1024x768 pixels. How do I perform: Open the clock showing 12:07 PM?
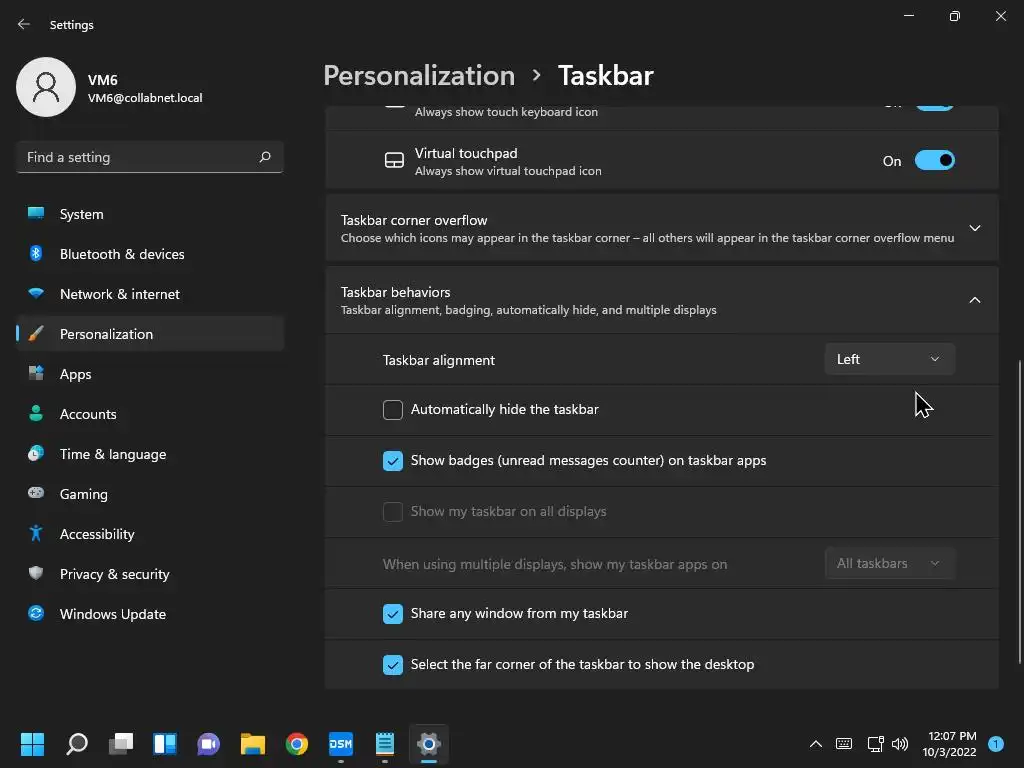[950, 744]
